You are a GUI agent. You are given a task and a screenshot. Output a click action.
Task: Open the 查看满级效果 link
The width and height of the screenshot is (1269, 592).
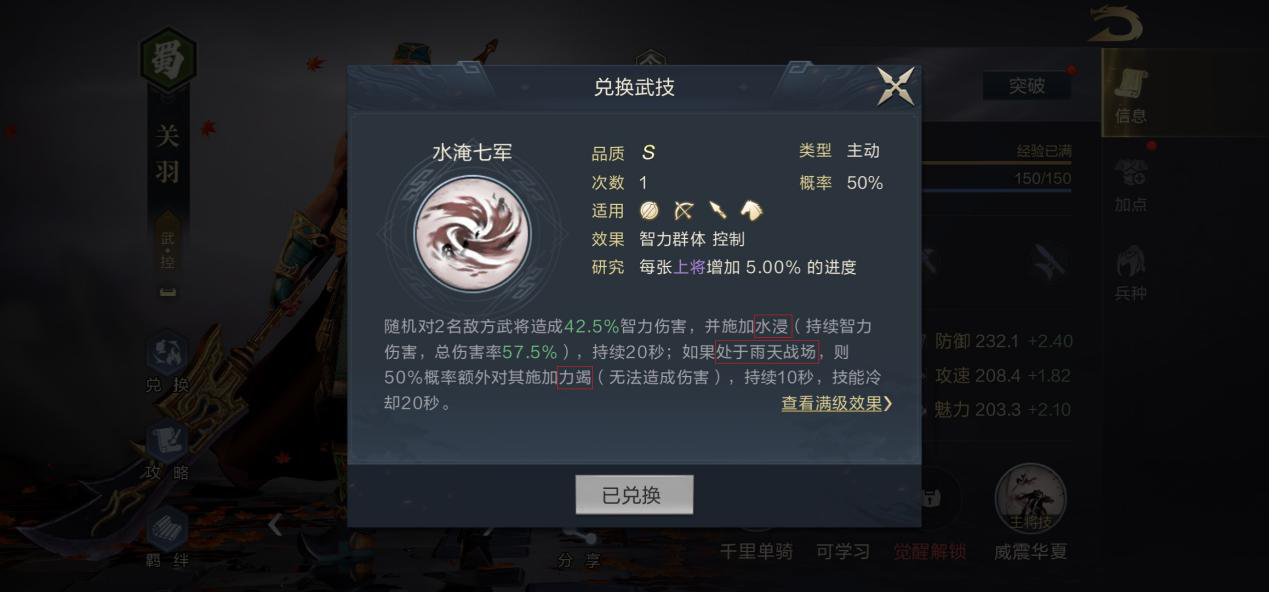pos(832,404)
